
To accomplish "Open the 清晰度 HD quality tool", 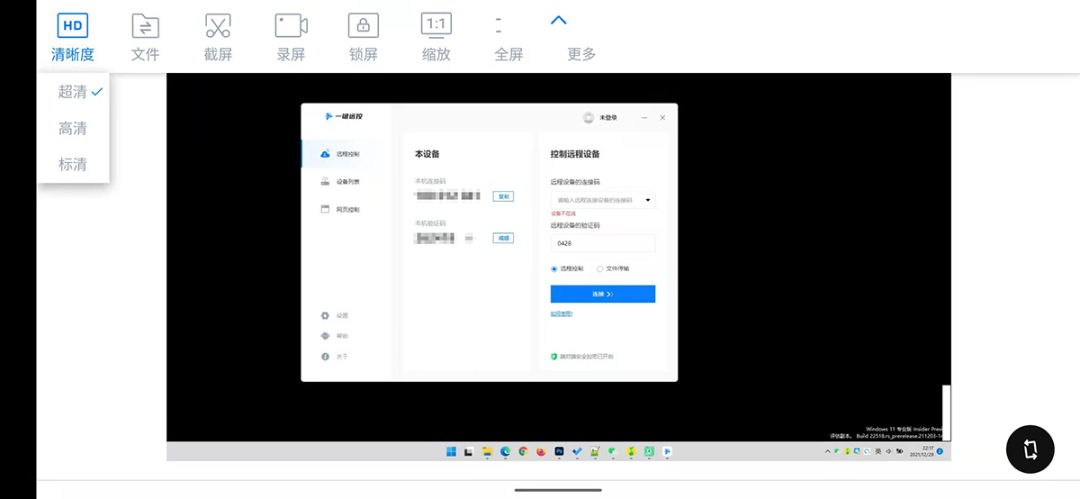I will (72, 37).
